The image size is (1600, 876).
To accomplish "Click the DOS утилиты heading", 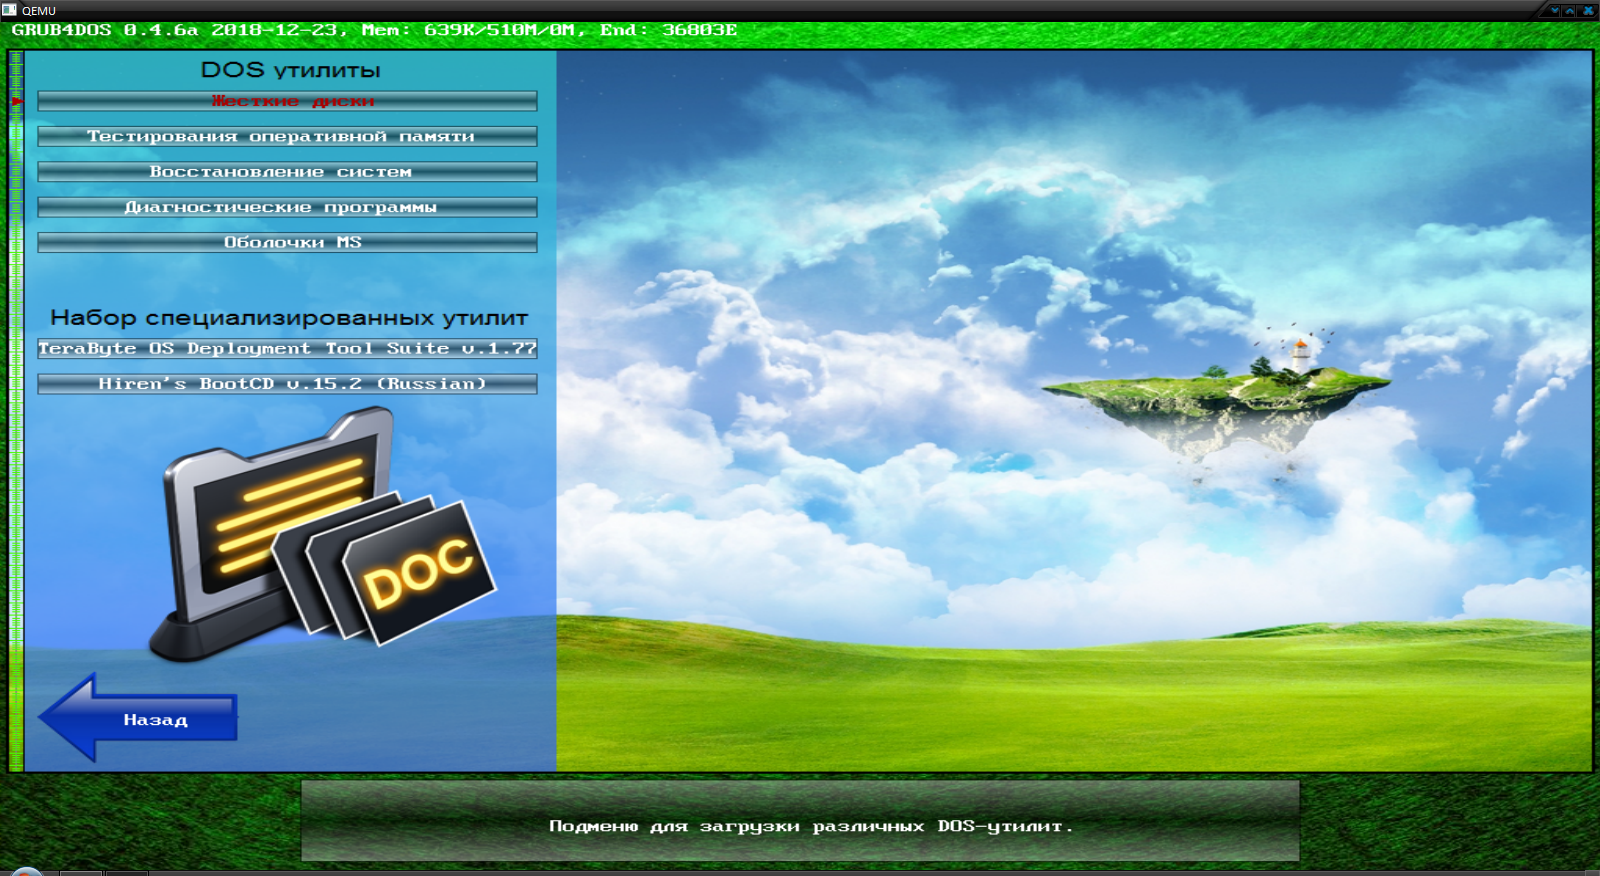I will [290, 70].
